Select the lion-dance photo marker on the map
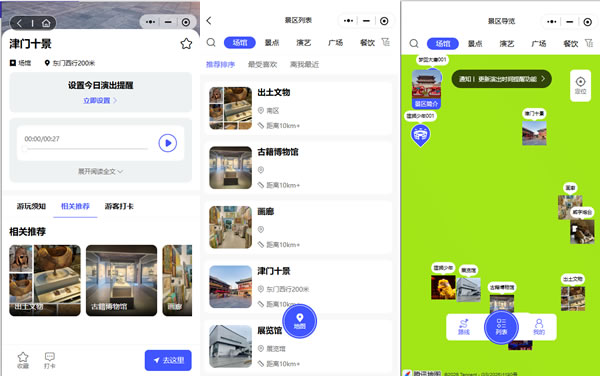Image resolution: width=600 pixels, height=376 pixels. click(x=443, y=287)
